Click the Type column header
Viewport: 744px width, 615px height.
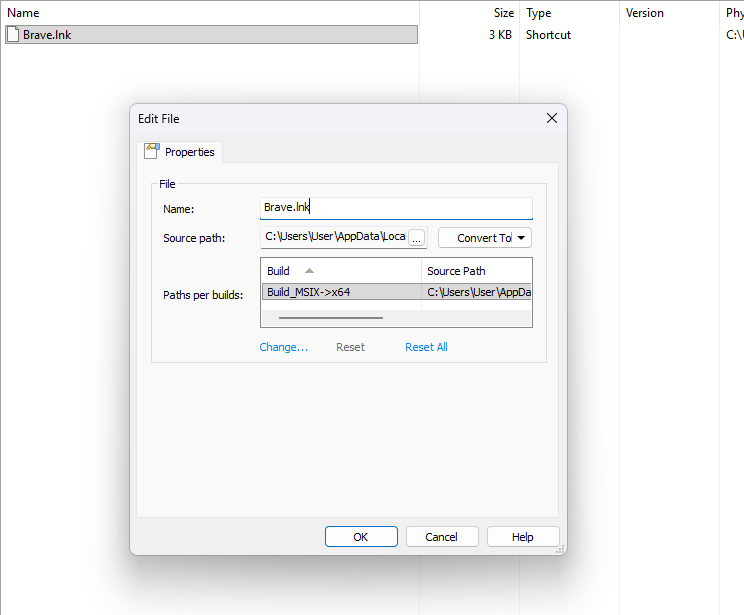click(569, 13)
